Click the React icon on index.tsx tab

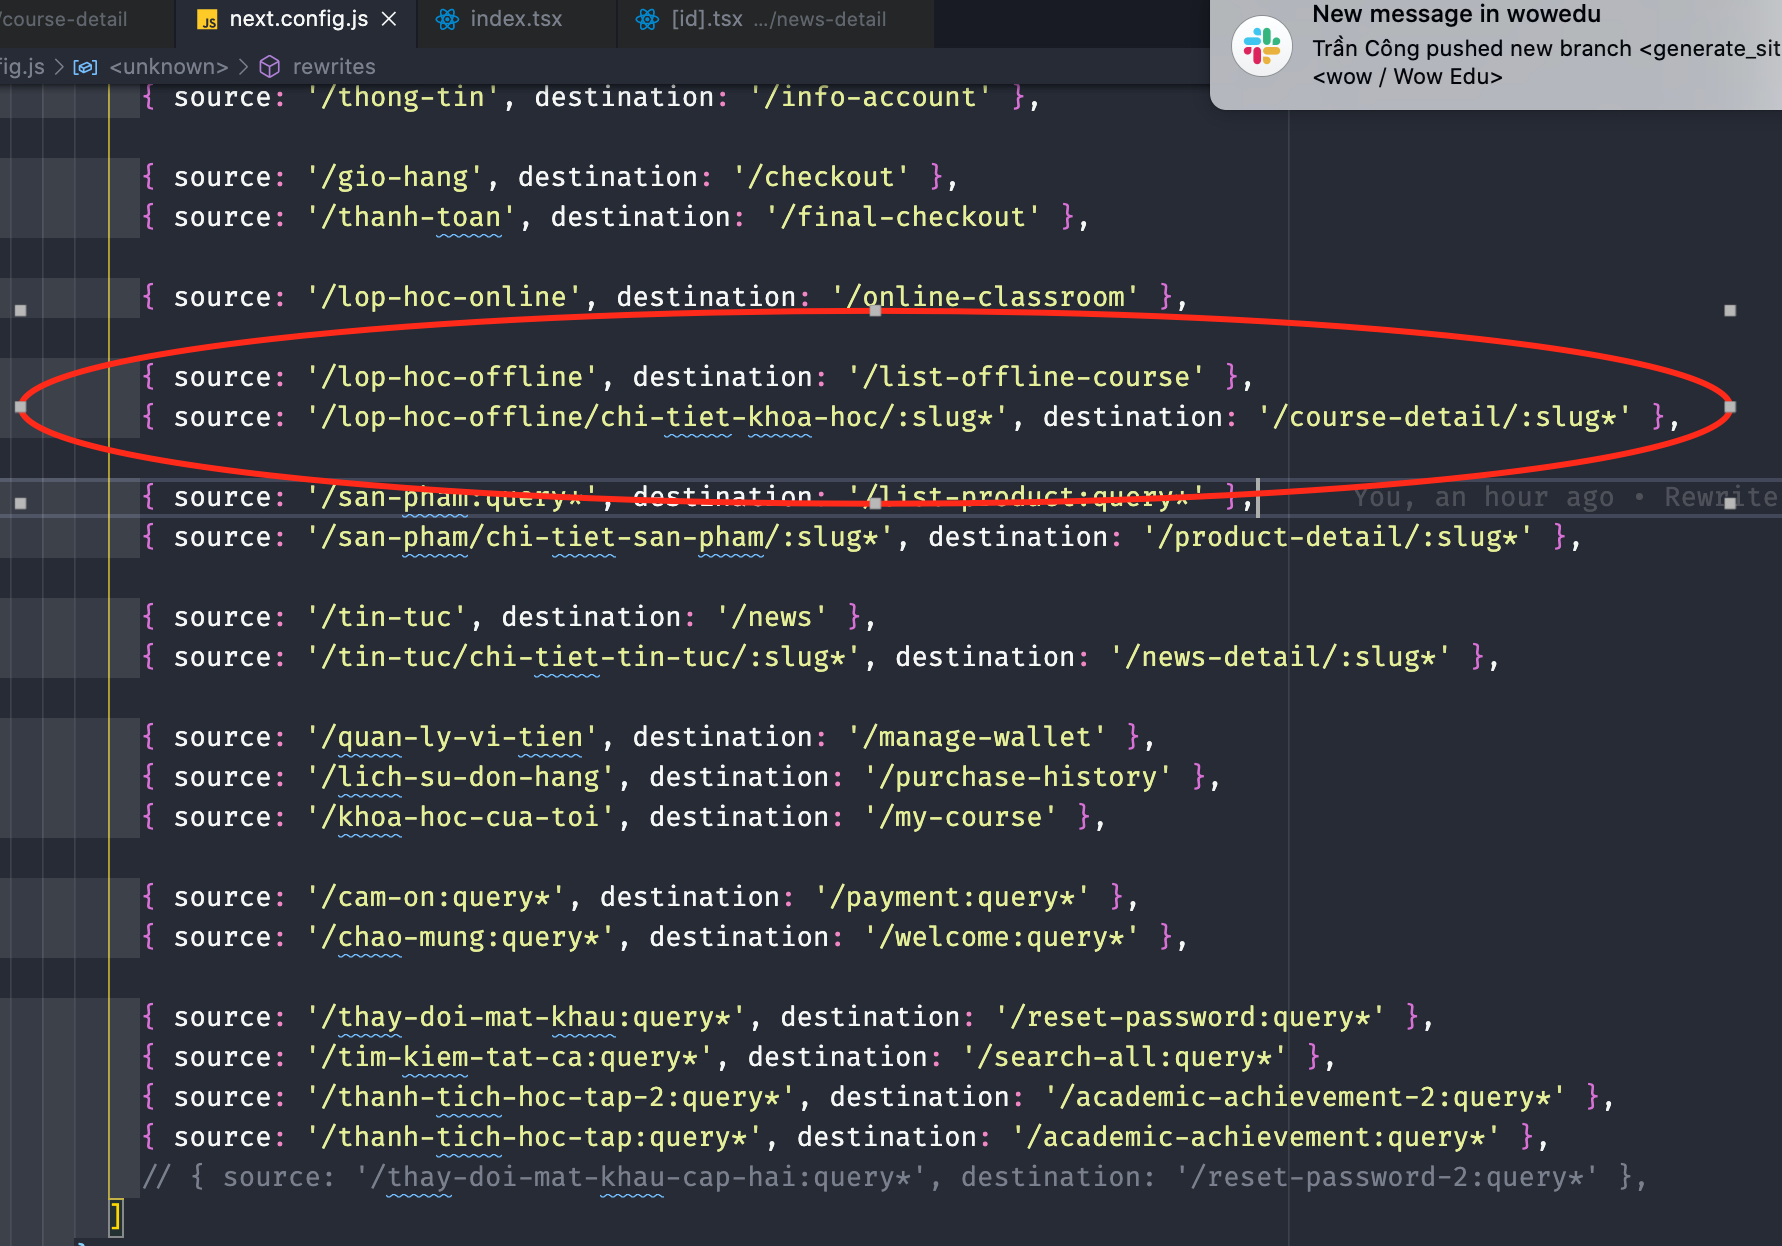447,19
